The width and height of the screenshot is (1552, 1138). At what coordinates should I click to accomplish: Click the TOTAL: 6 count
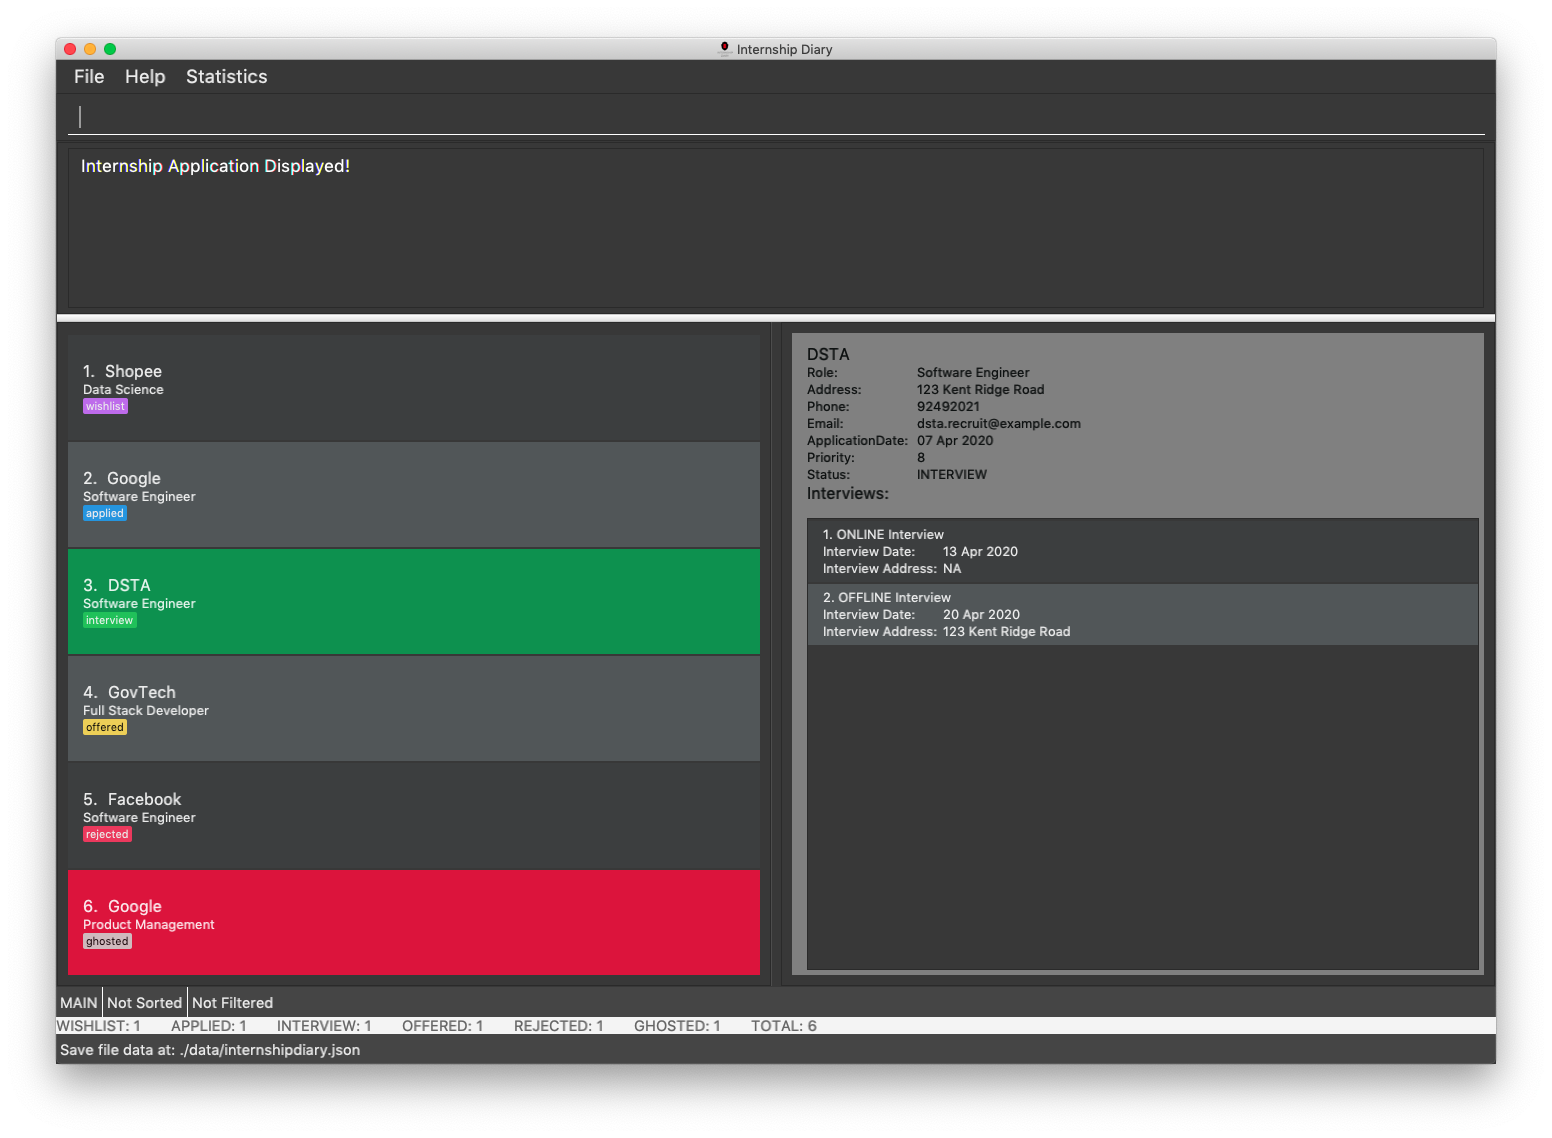784,1026
